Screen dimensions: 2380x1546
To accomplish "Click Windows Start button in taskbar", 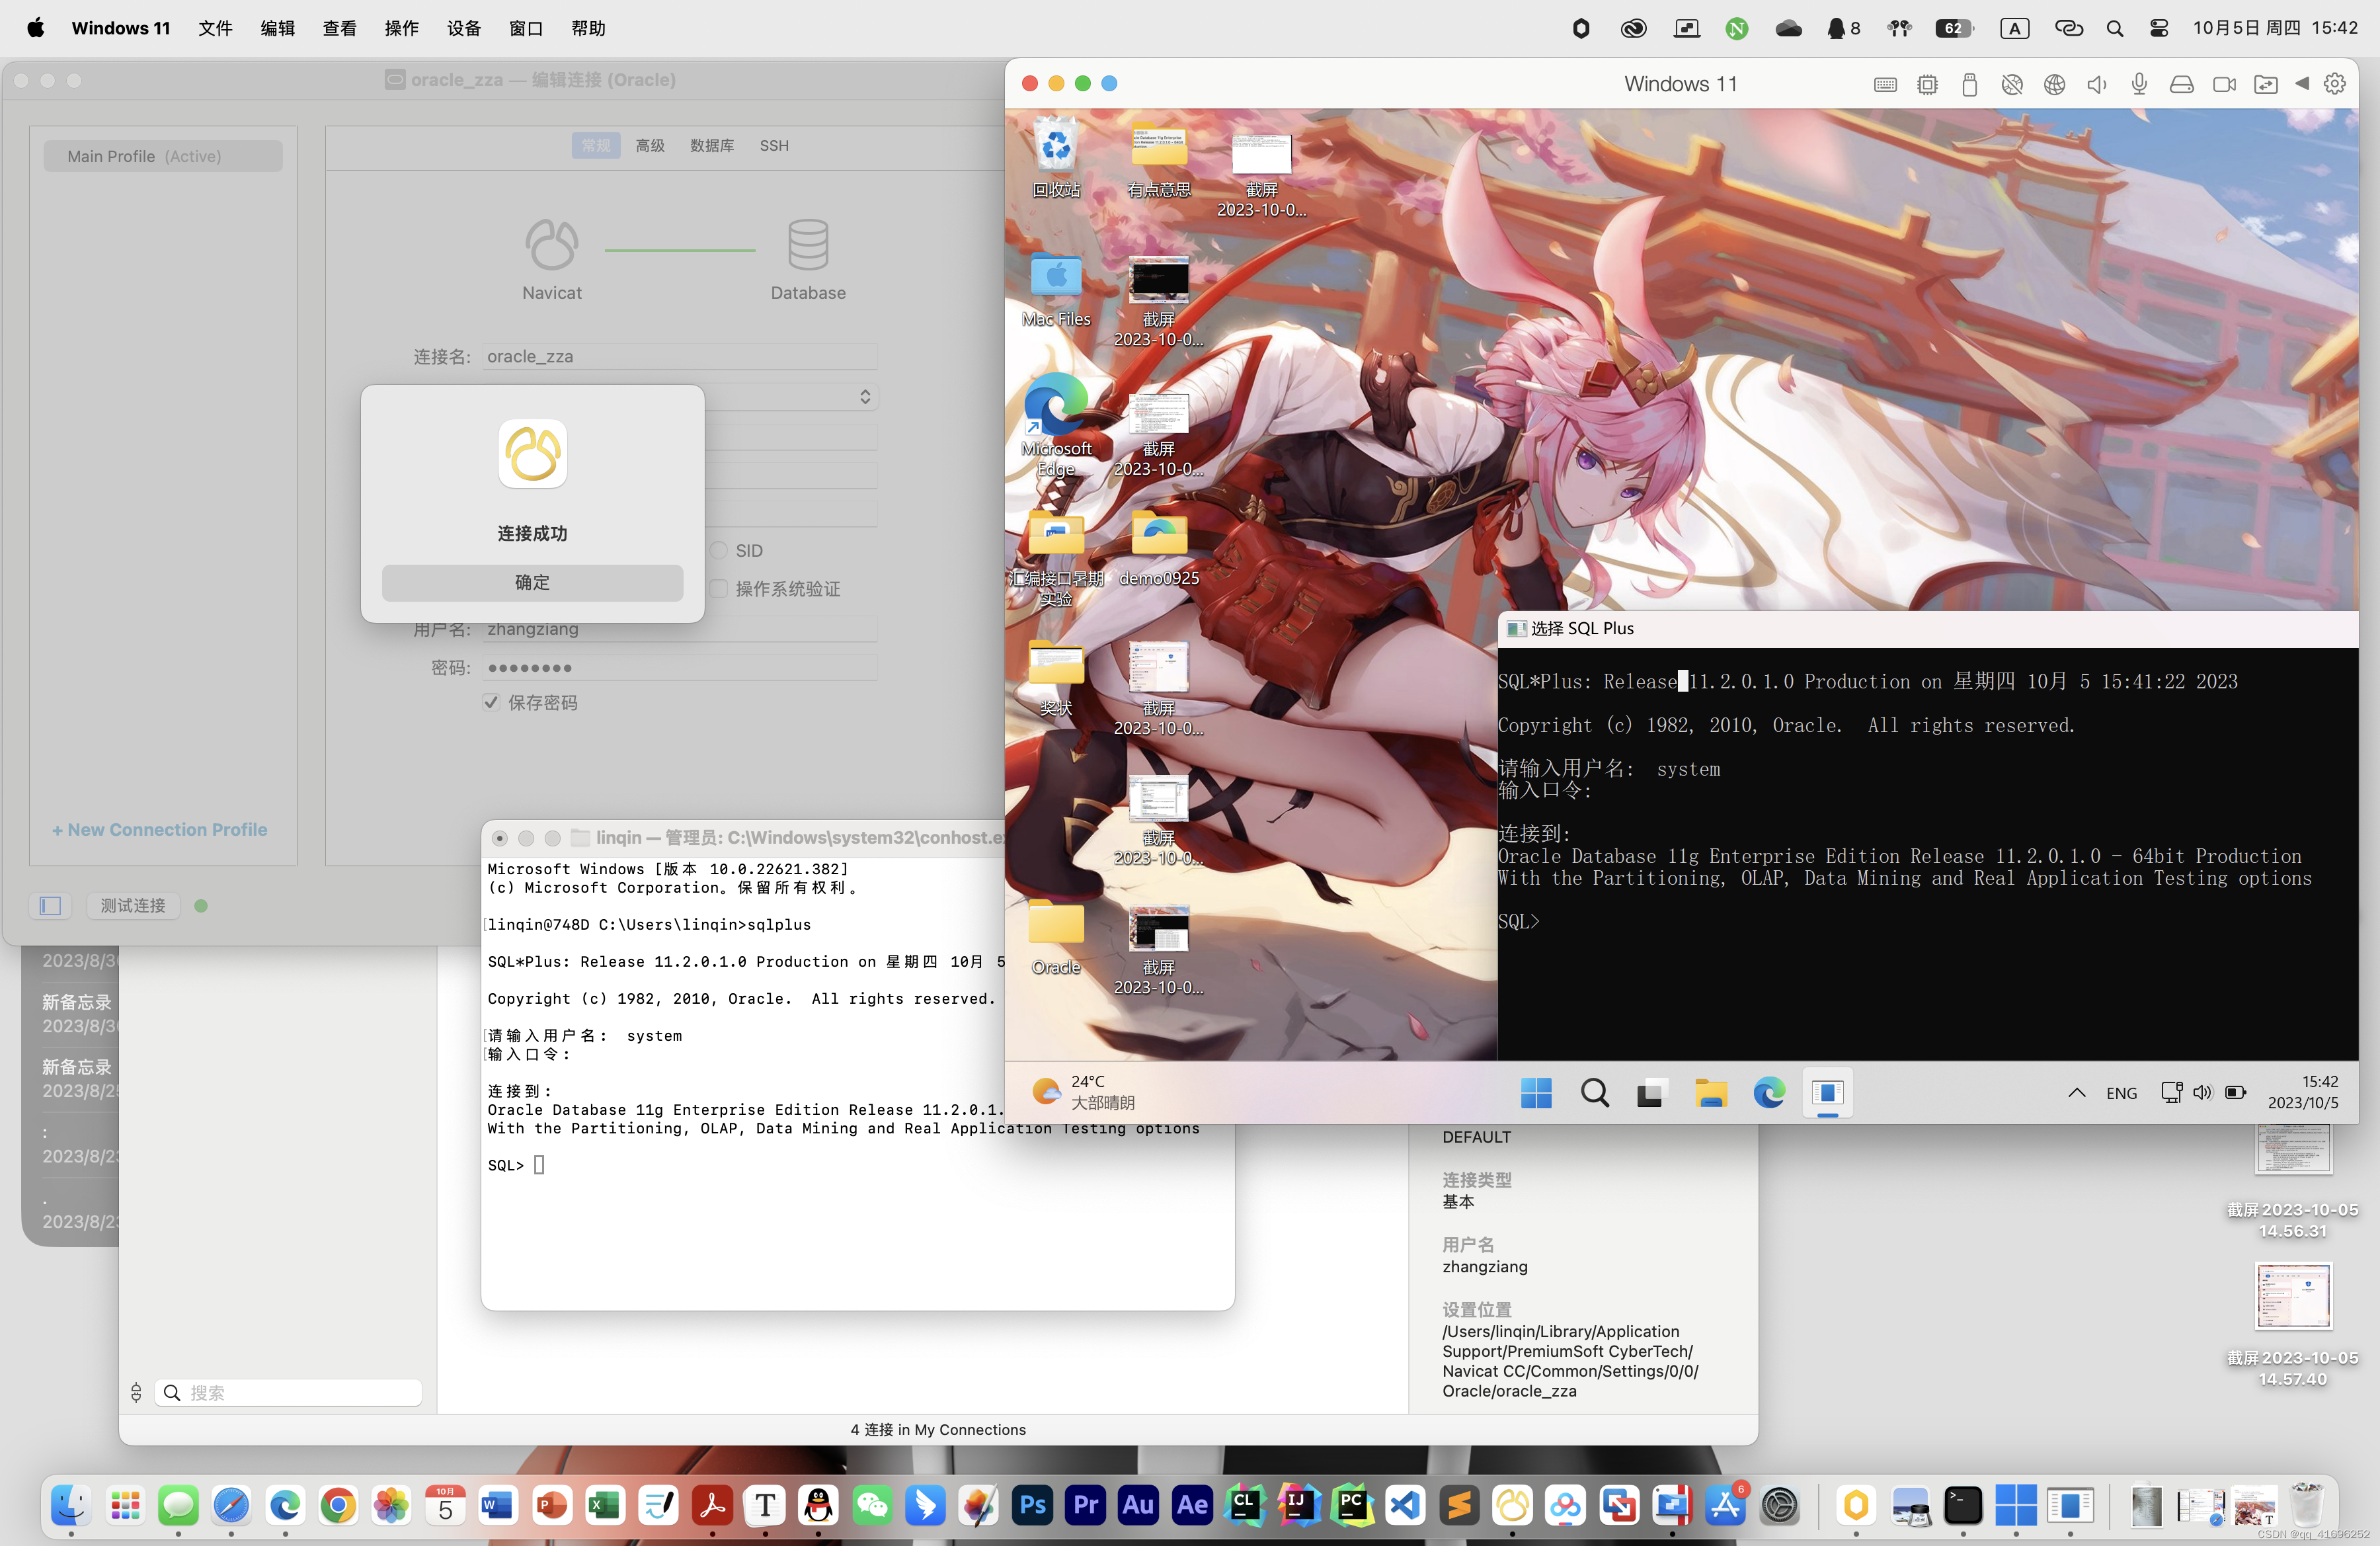I will tap(1536, 1093).
